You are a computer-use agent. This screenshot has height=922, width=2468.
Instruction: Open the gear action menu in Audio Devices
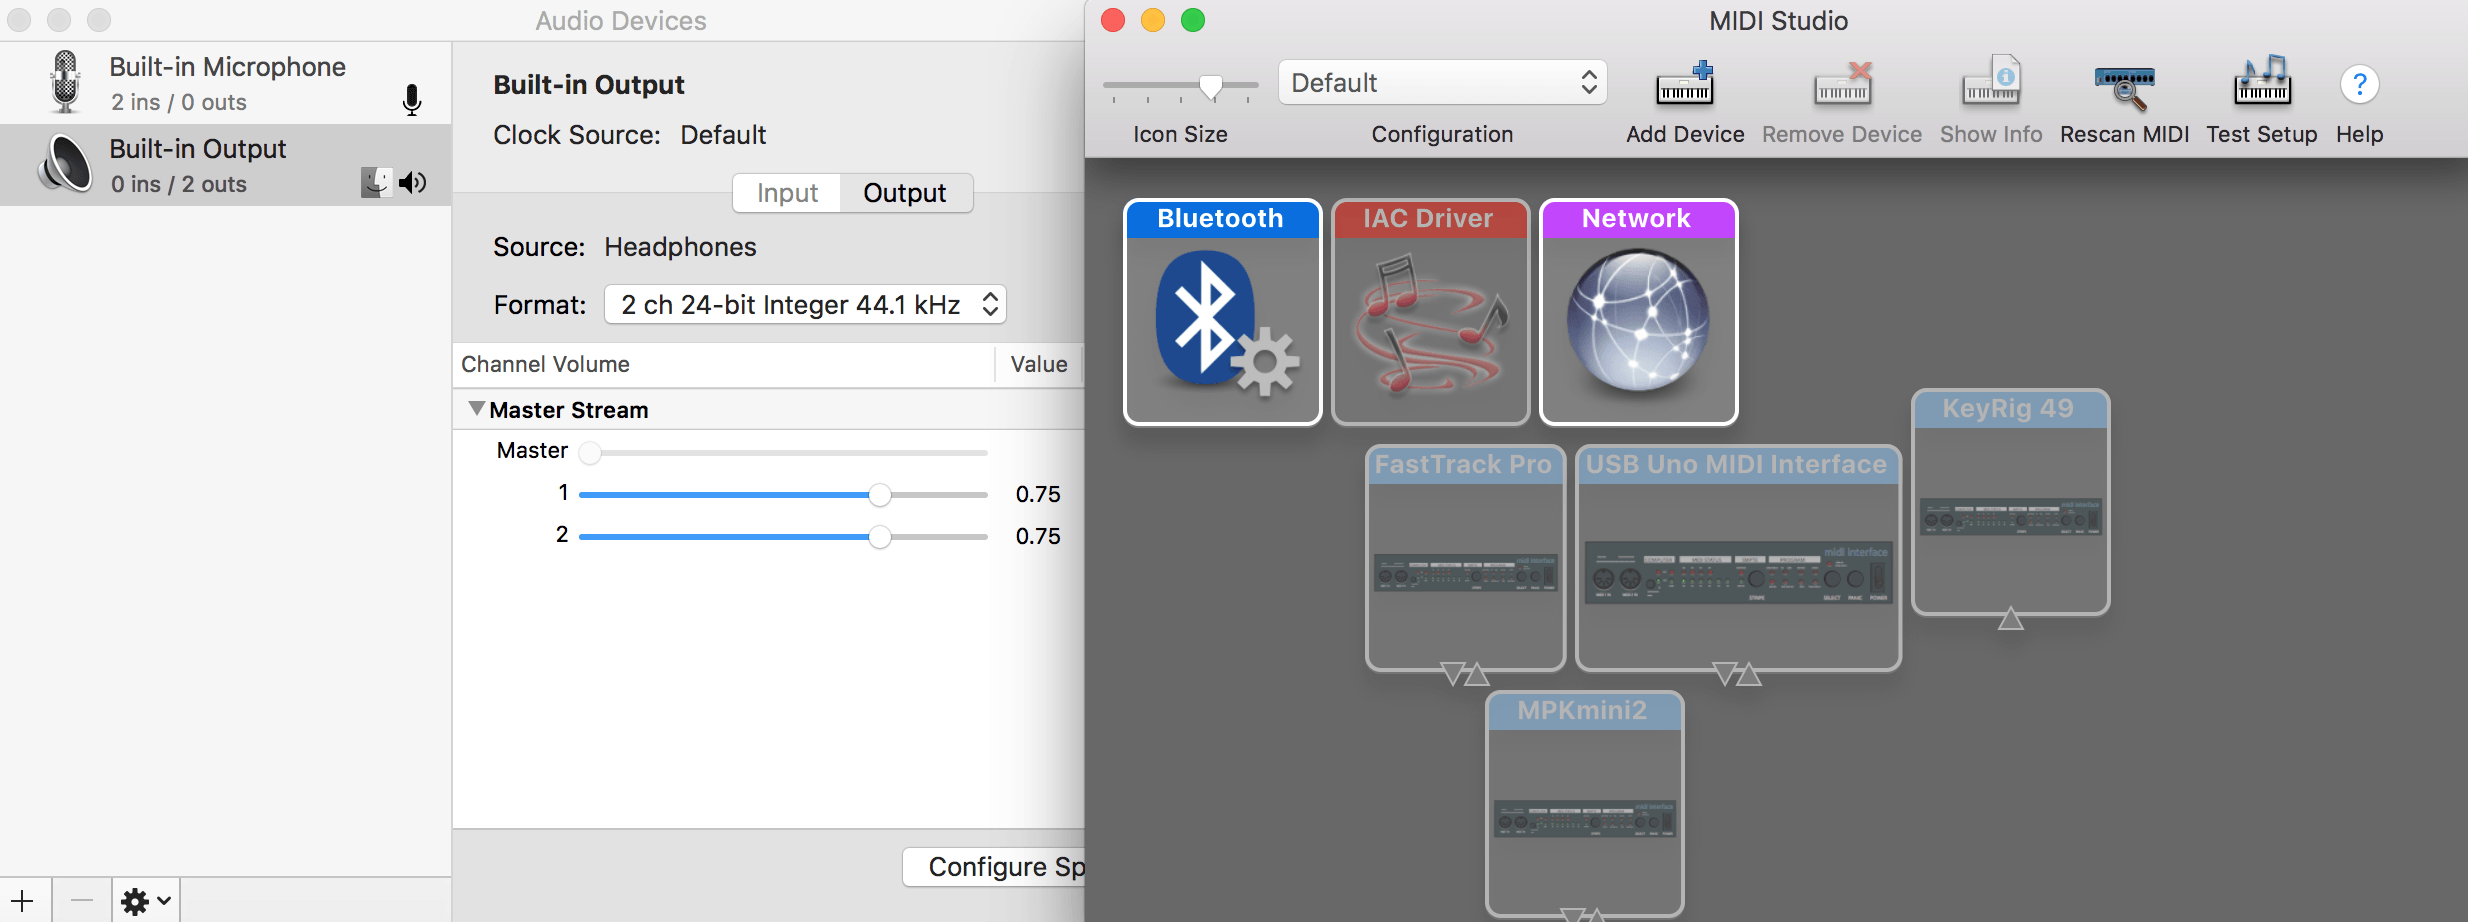(146, 901)
